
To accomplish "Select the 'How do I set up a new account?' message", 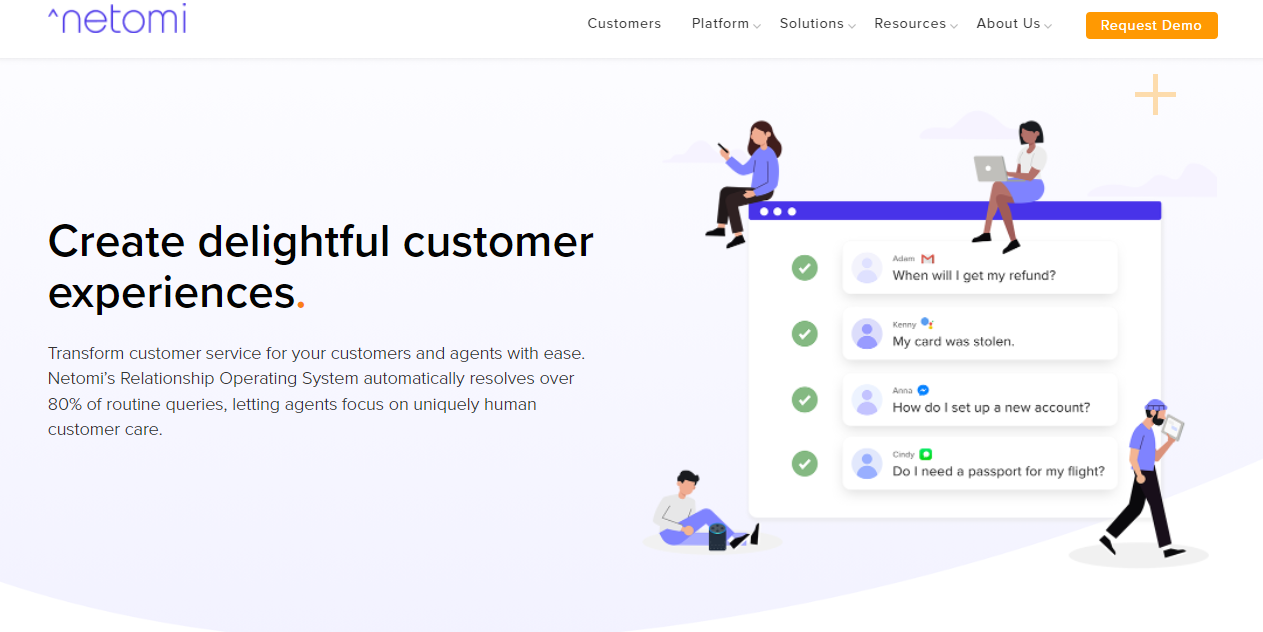I will tap(990, 407).
